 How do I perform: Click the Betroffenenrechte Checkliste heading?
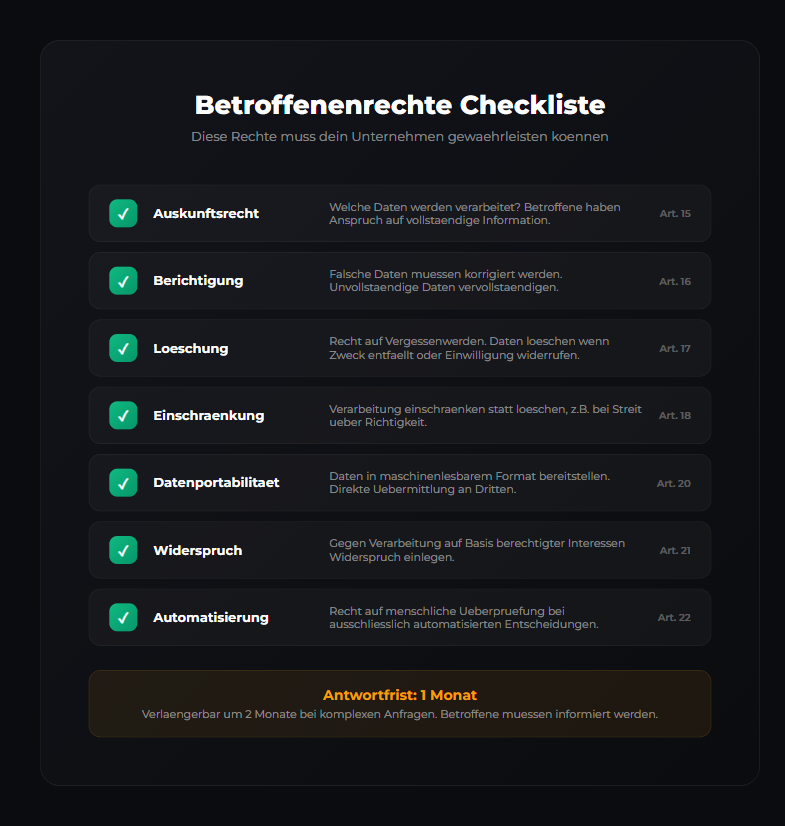tap(400, 105)
